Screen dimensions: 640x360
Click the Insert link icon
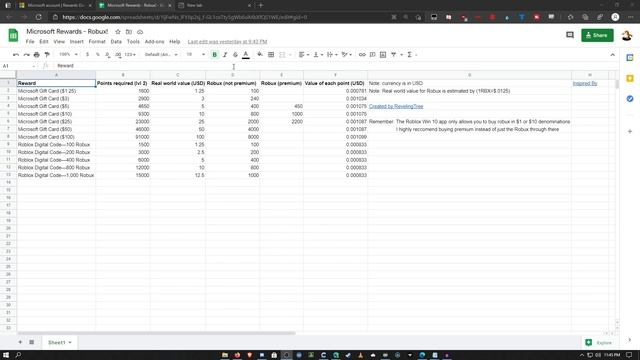click(x=362, y=55)
